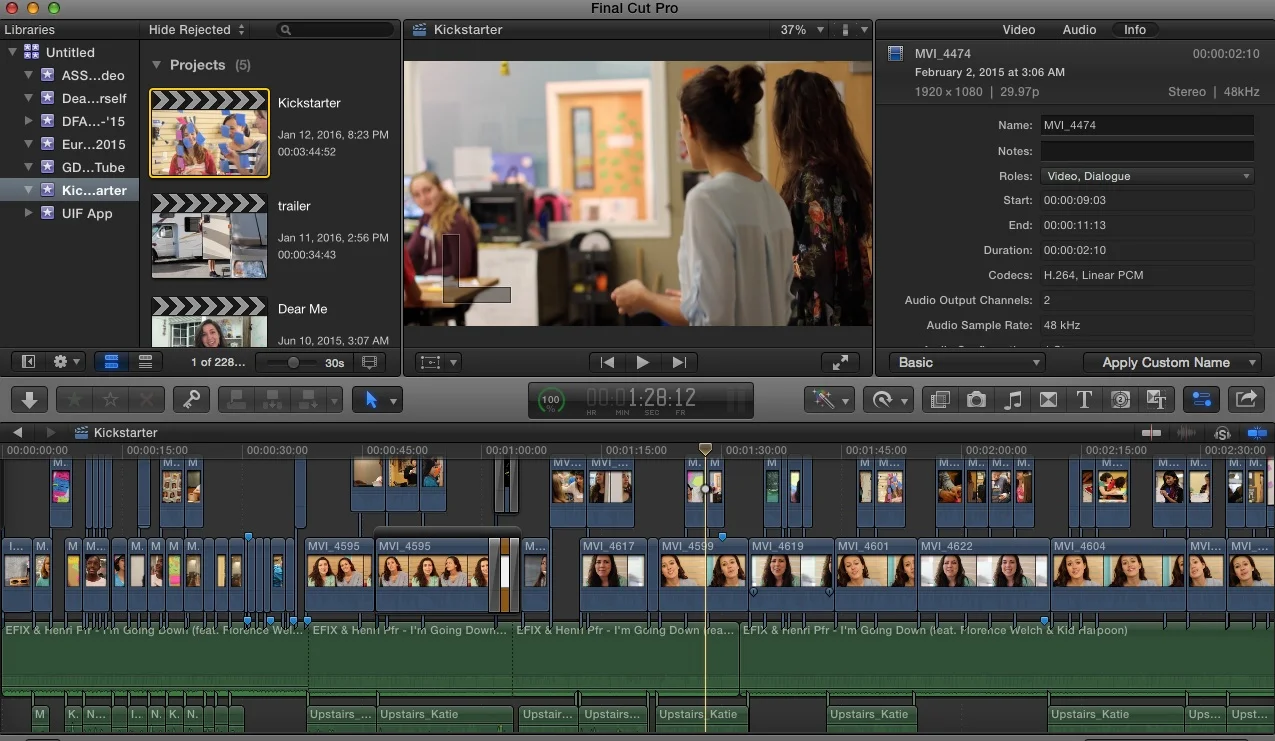Switch to the Video inspector tab

coord(1019,30)
